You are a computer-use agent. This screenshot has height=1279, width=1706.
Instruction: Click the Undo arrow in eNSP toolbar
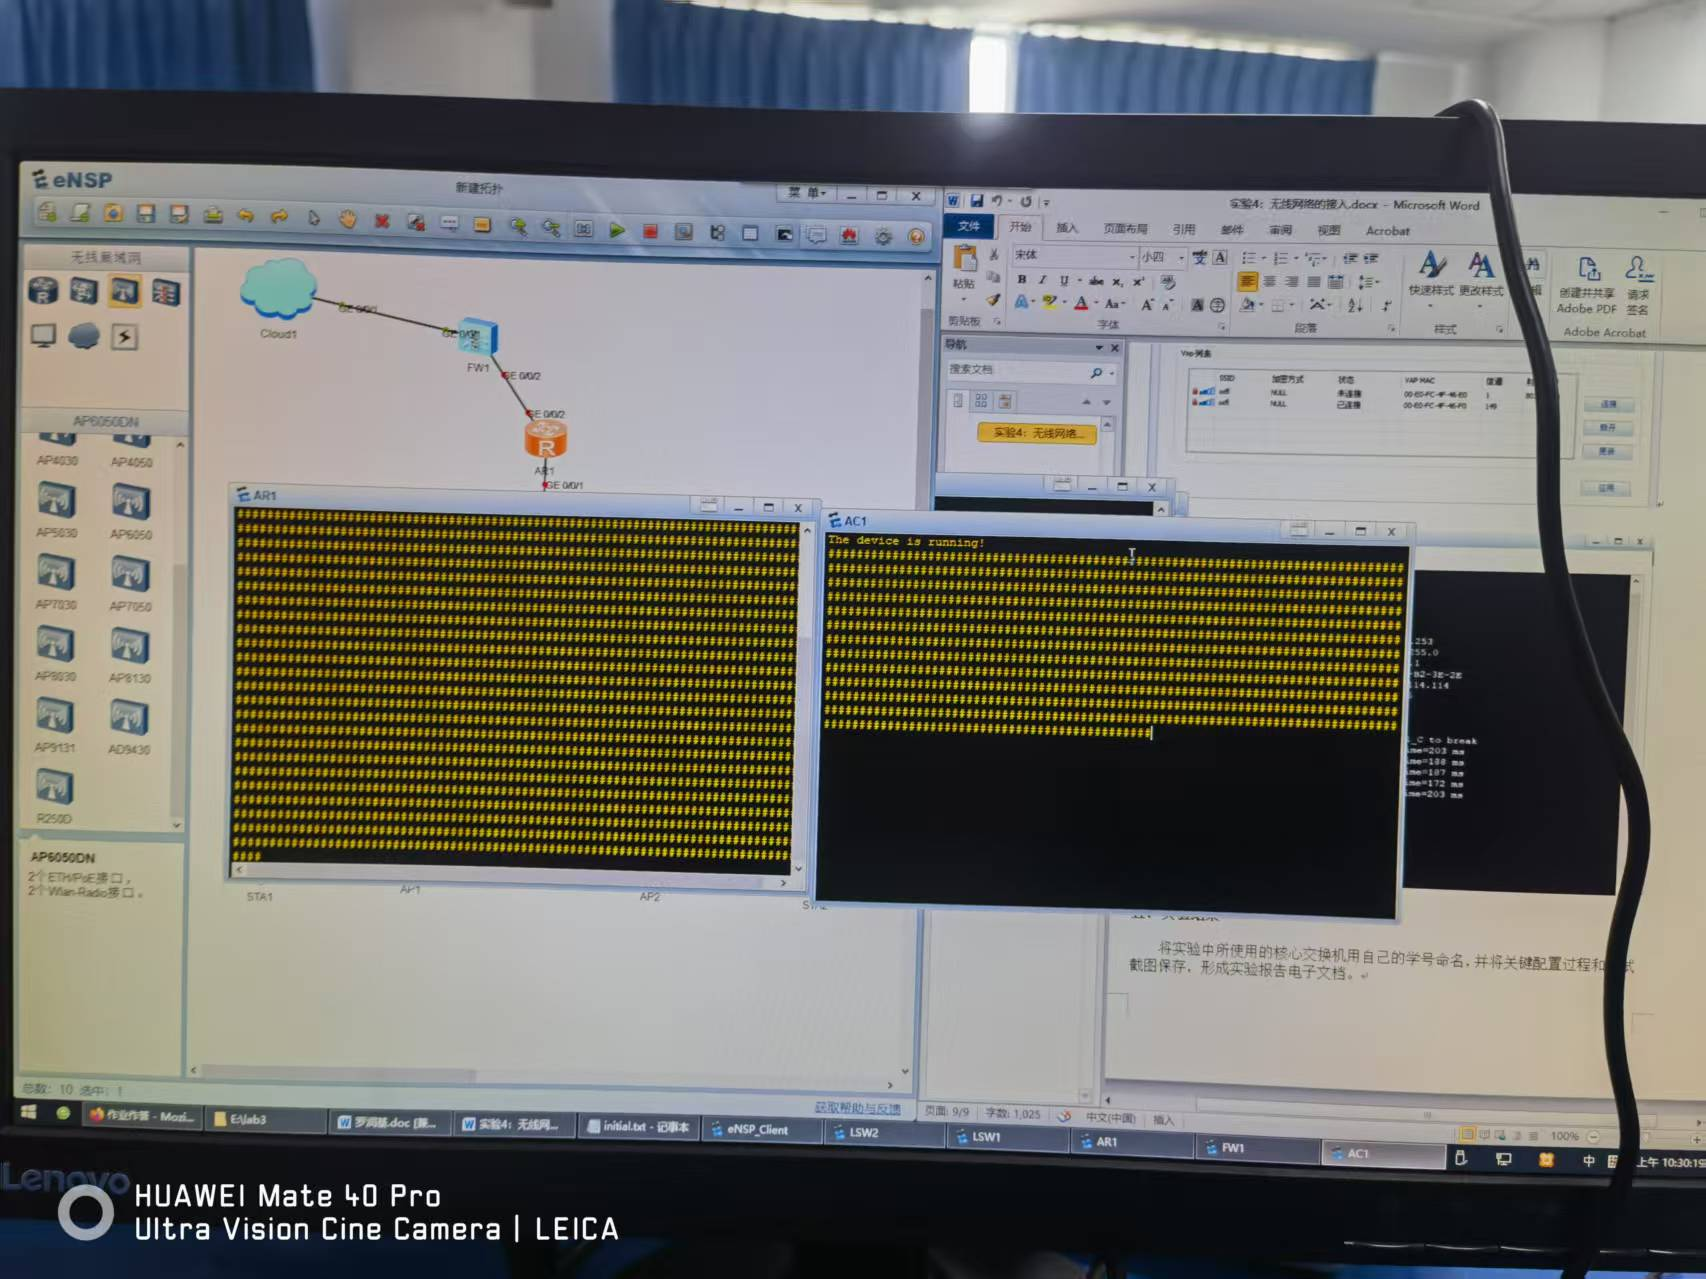tap(246, 216)
